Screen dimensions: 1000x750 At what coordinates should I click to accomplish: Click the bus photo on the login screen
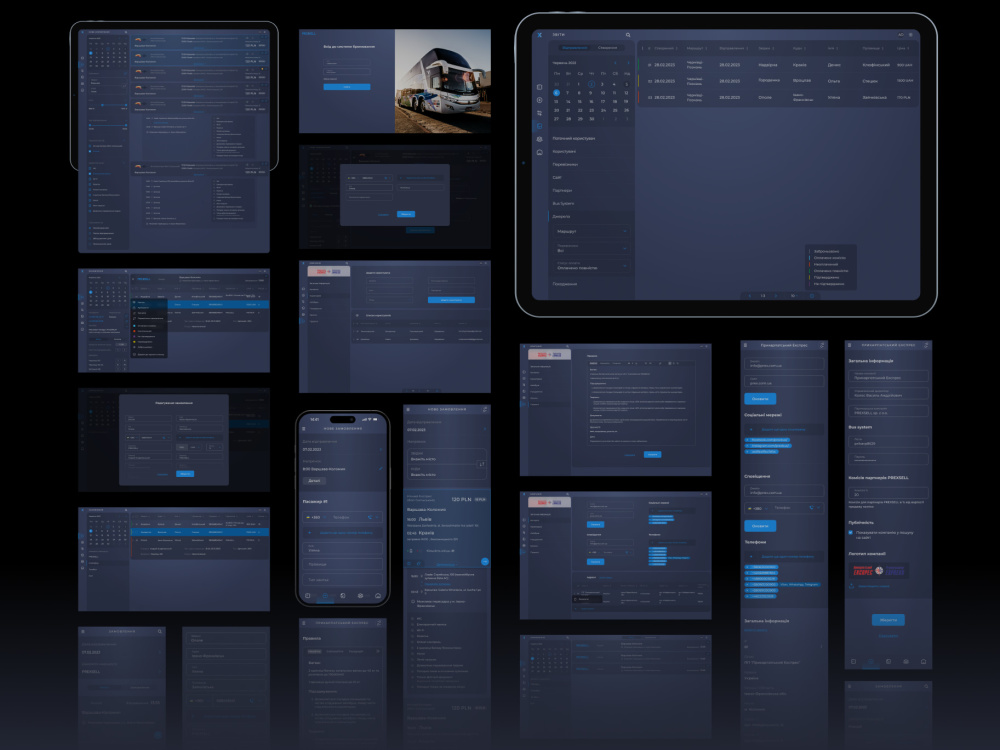pos(443,81)
